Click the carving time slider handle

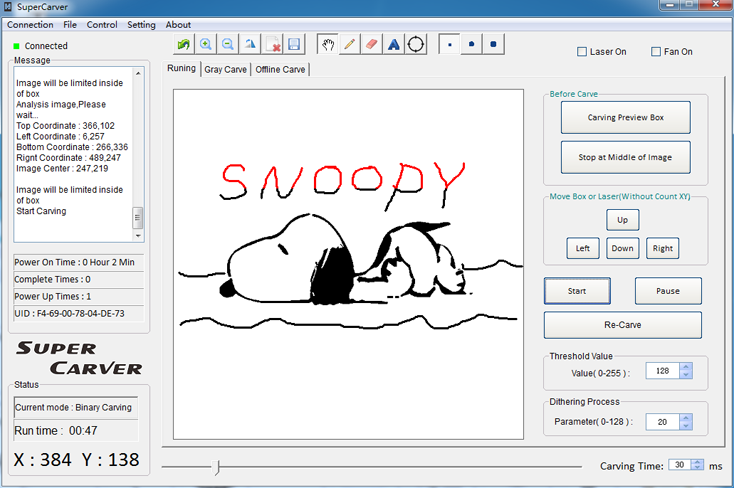tap(217, 466)
